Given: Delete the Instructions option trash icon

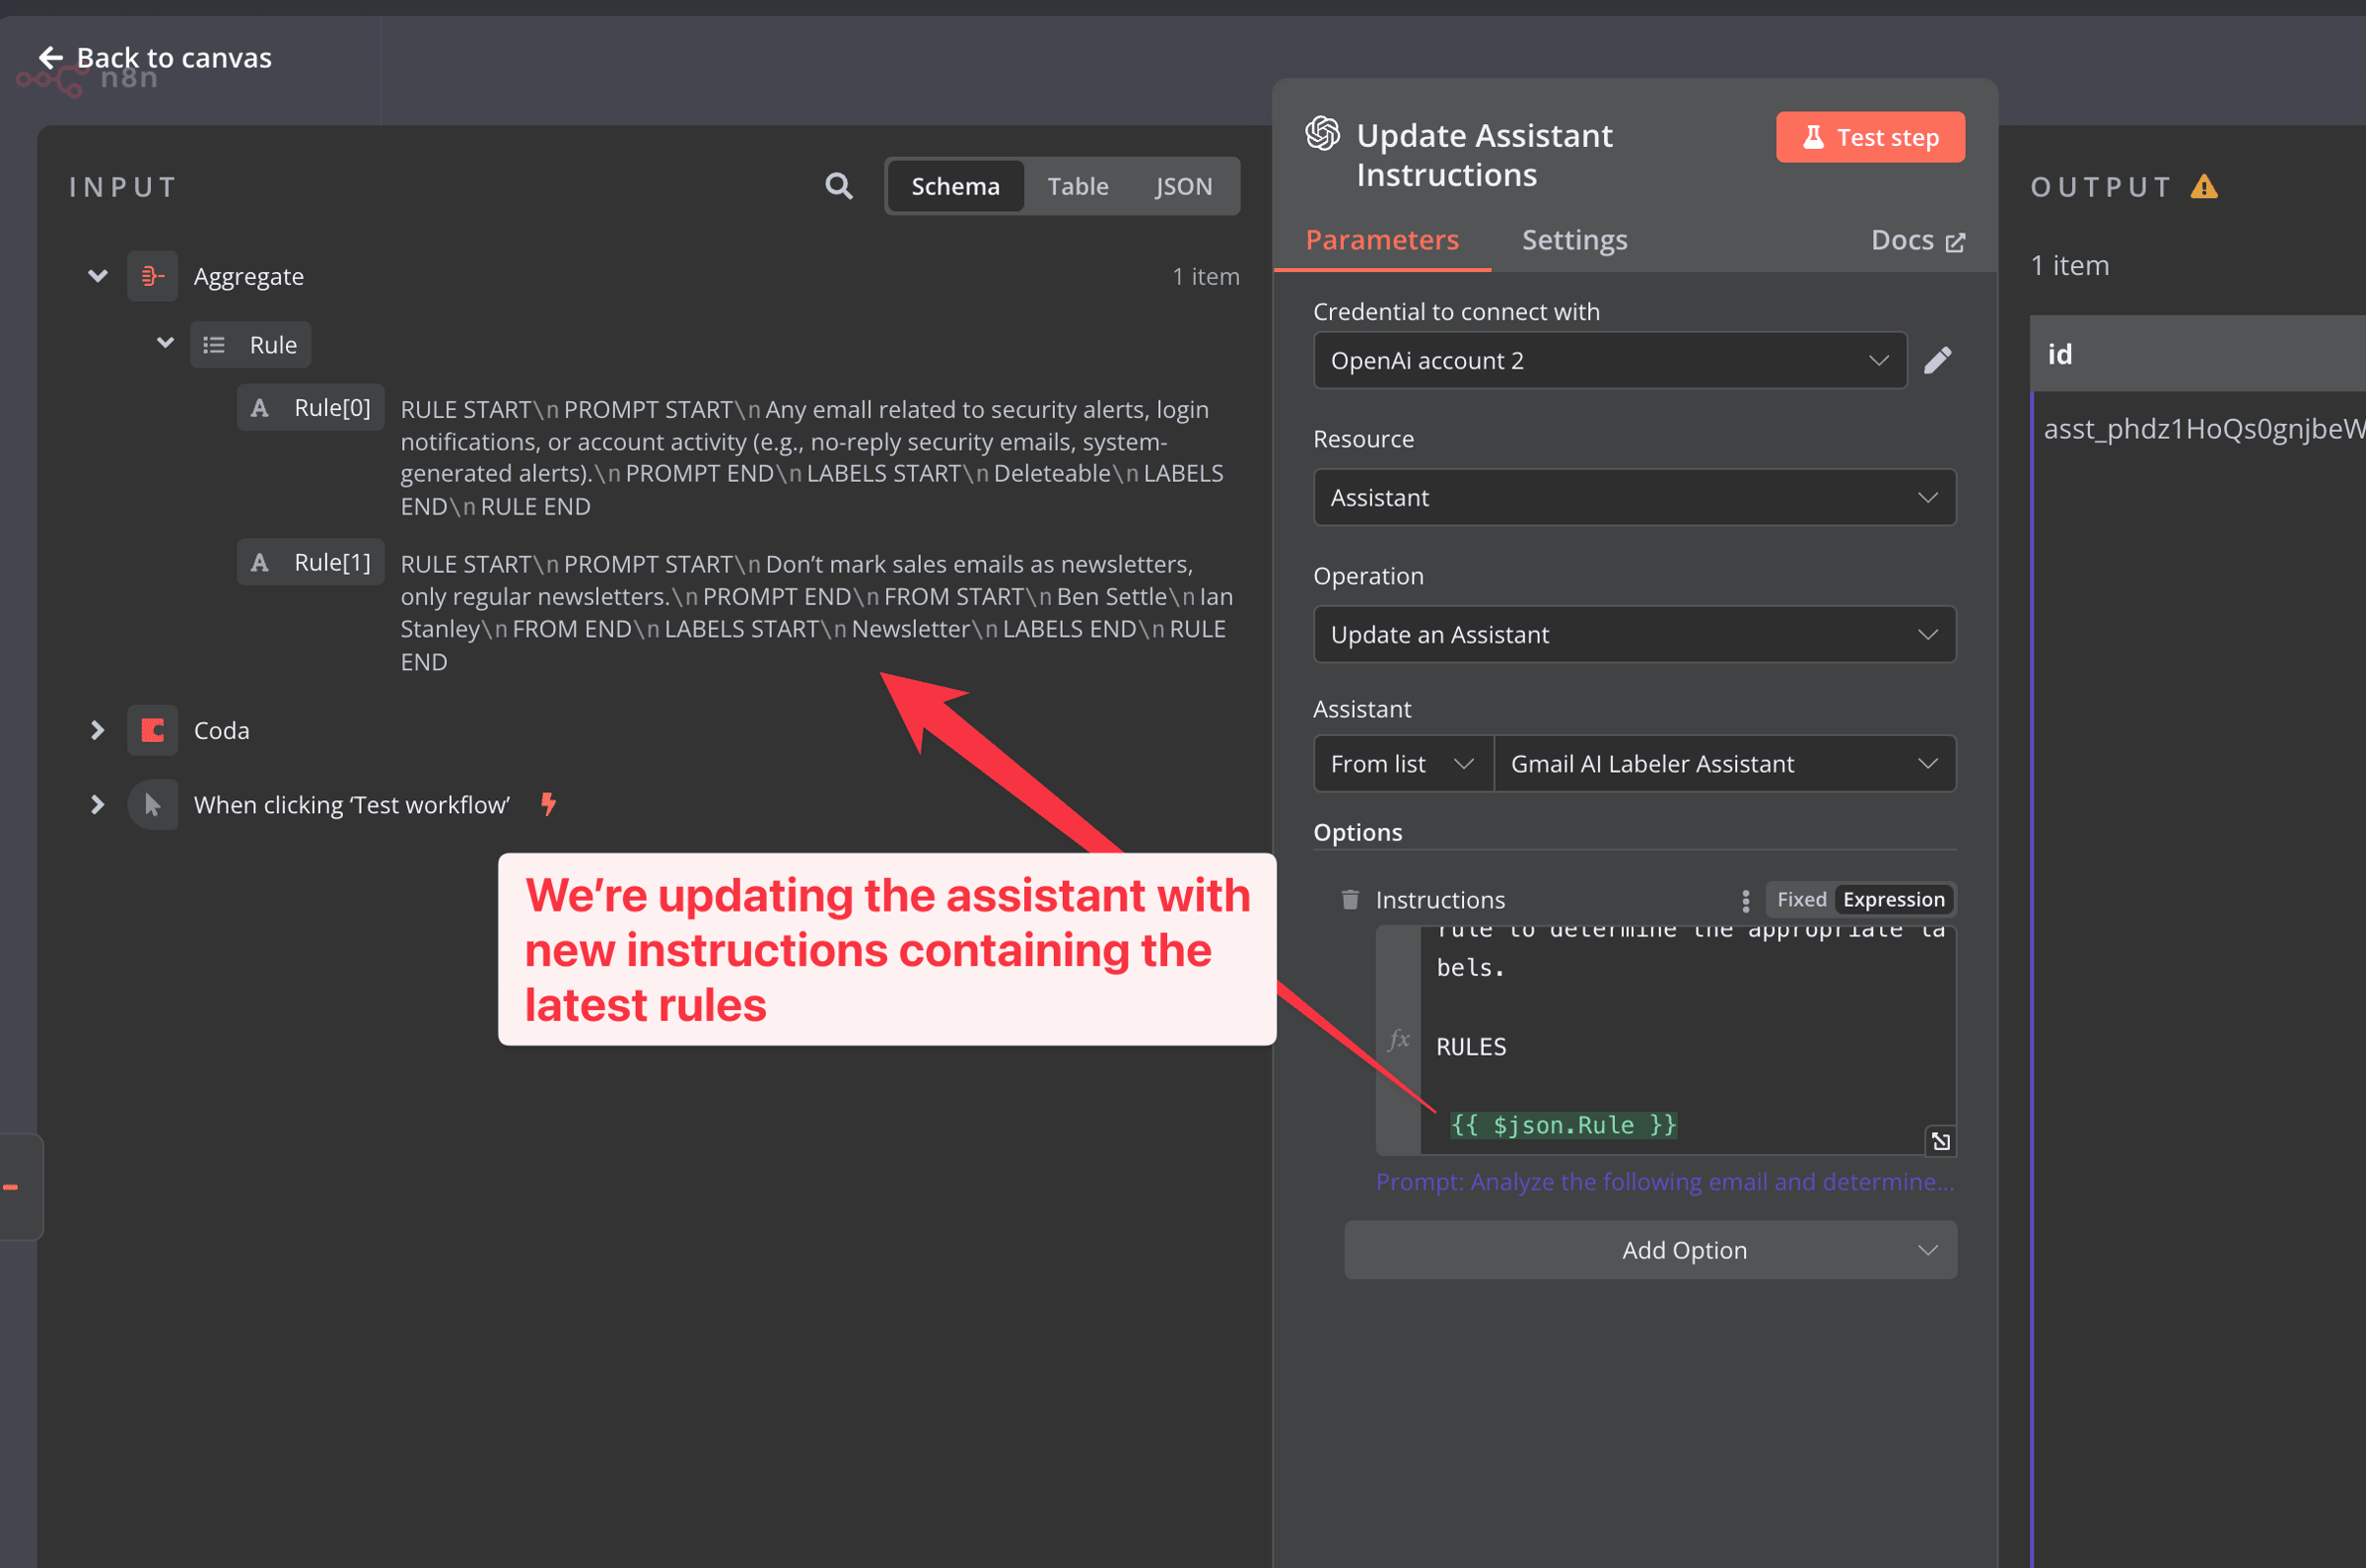Looking at the screenshot, I should 1350,900.
